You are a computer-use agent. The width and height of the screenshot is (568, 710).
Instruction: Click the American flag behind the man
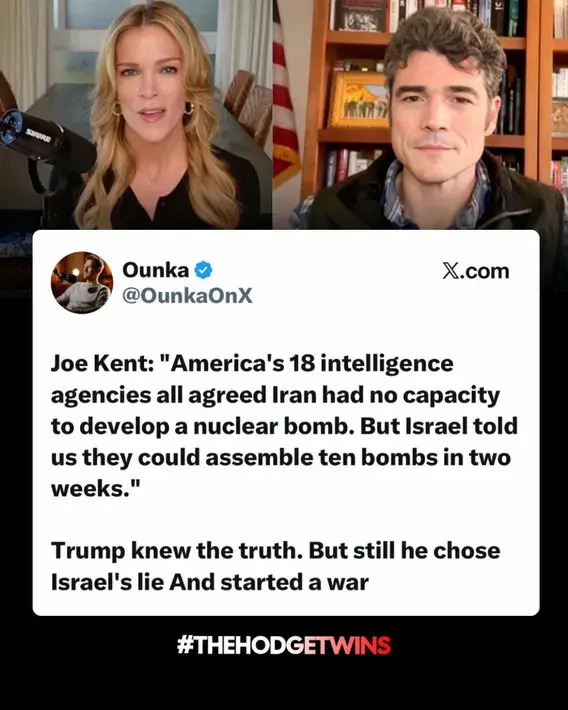pyautogui.click(x=284, y=100)
